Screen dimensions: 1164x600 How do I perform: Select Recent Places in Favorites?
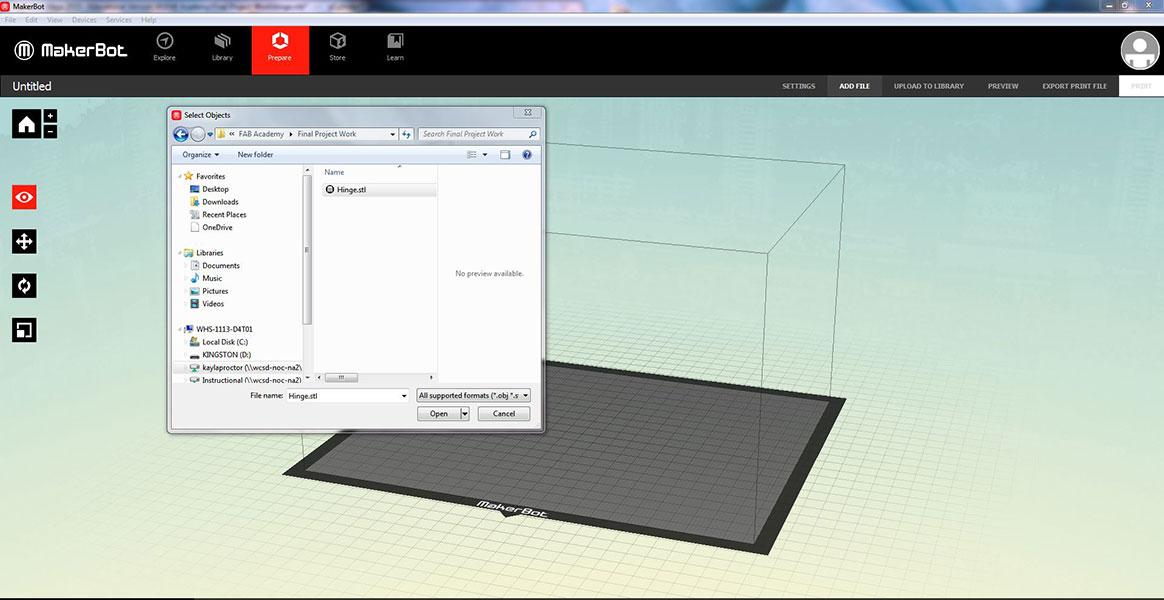pos(223,215)
